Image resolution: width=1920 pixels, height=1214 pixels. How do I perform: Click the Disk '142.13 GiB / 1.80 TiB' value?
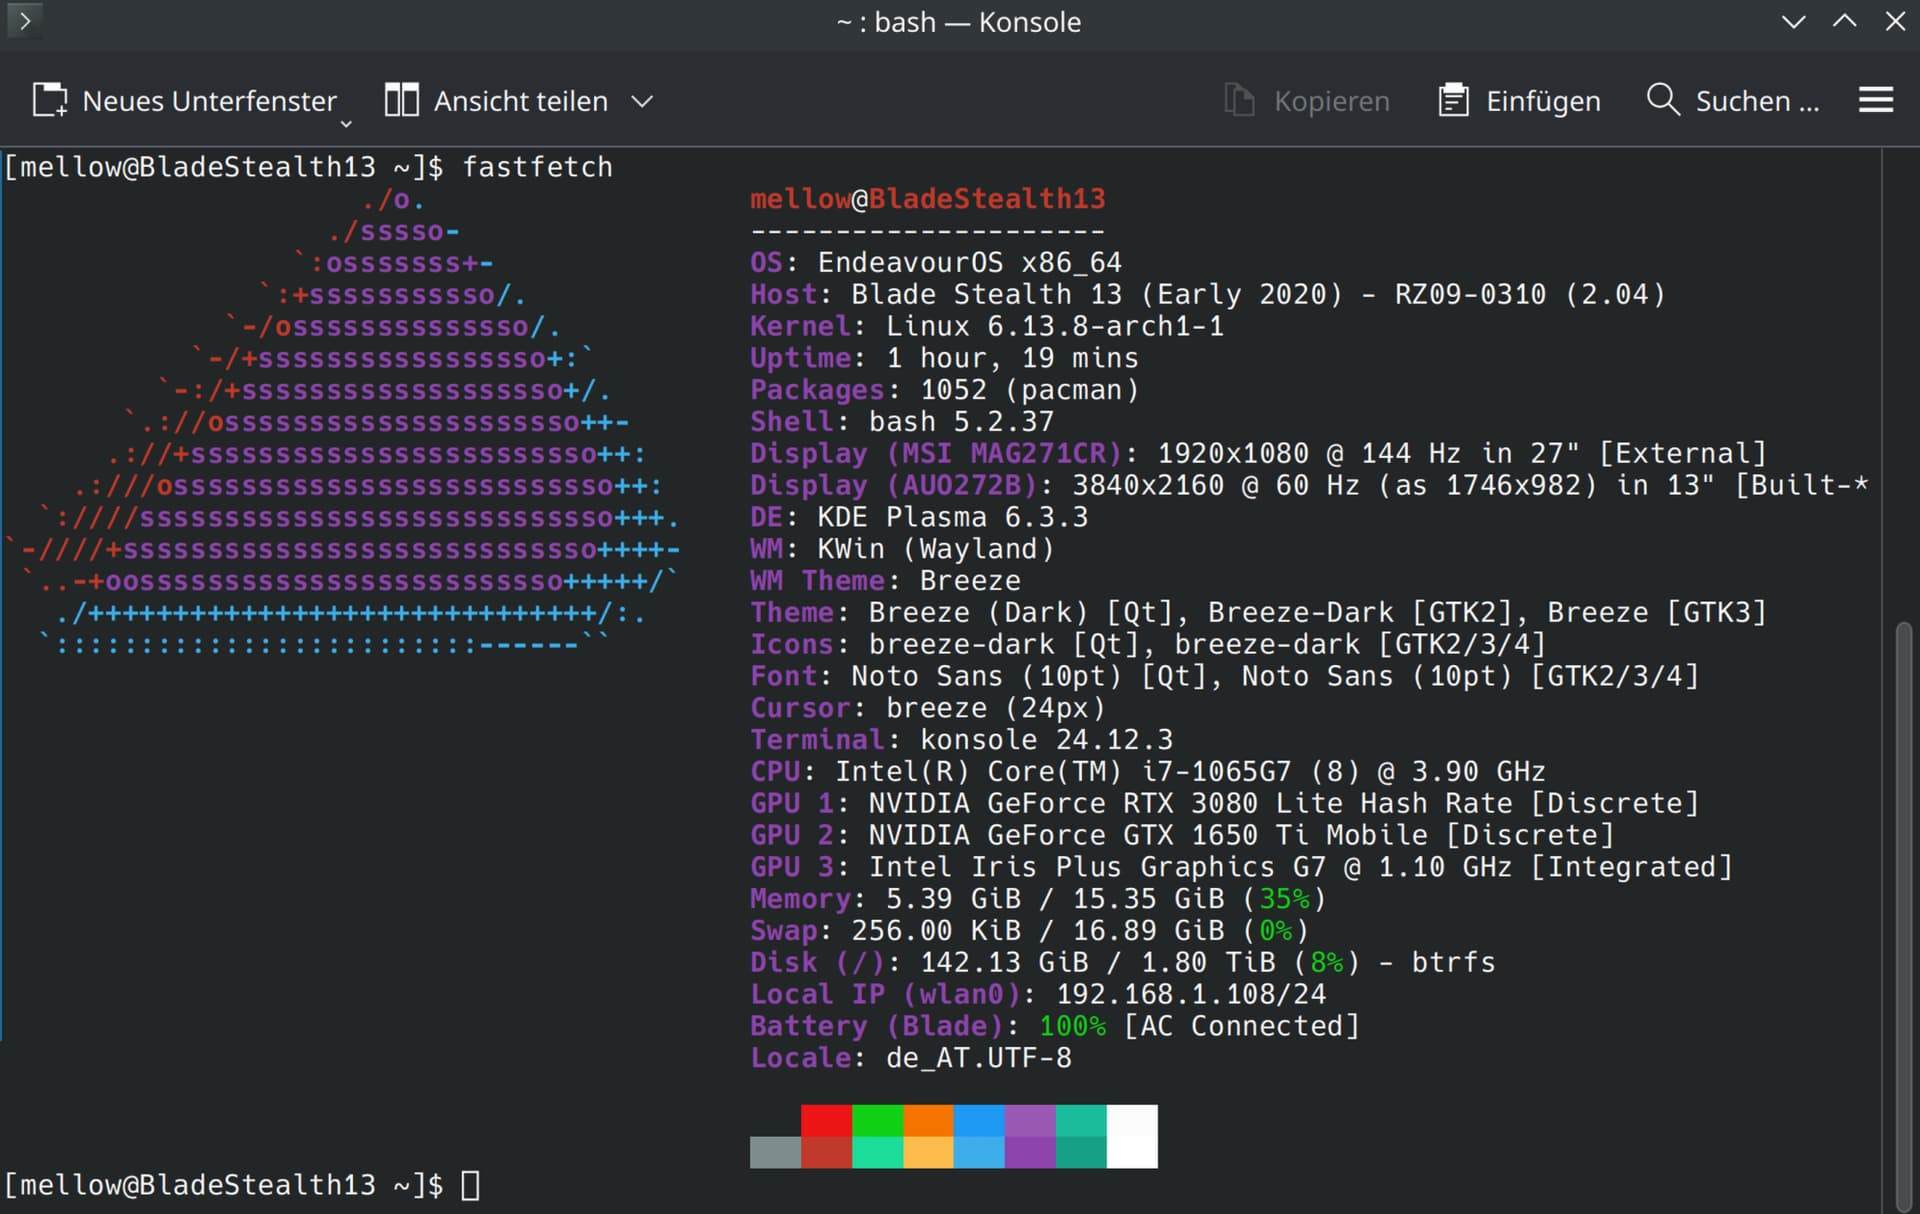[1098, 963]
